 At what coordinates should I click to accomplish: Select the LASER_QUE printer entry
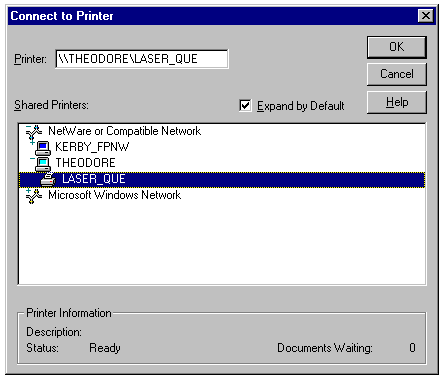(x=94, y=179)
